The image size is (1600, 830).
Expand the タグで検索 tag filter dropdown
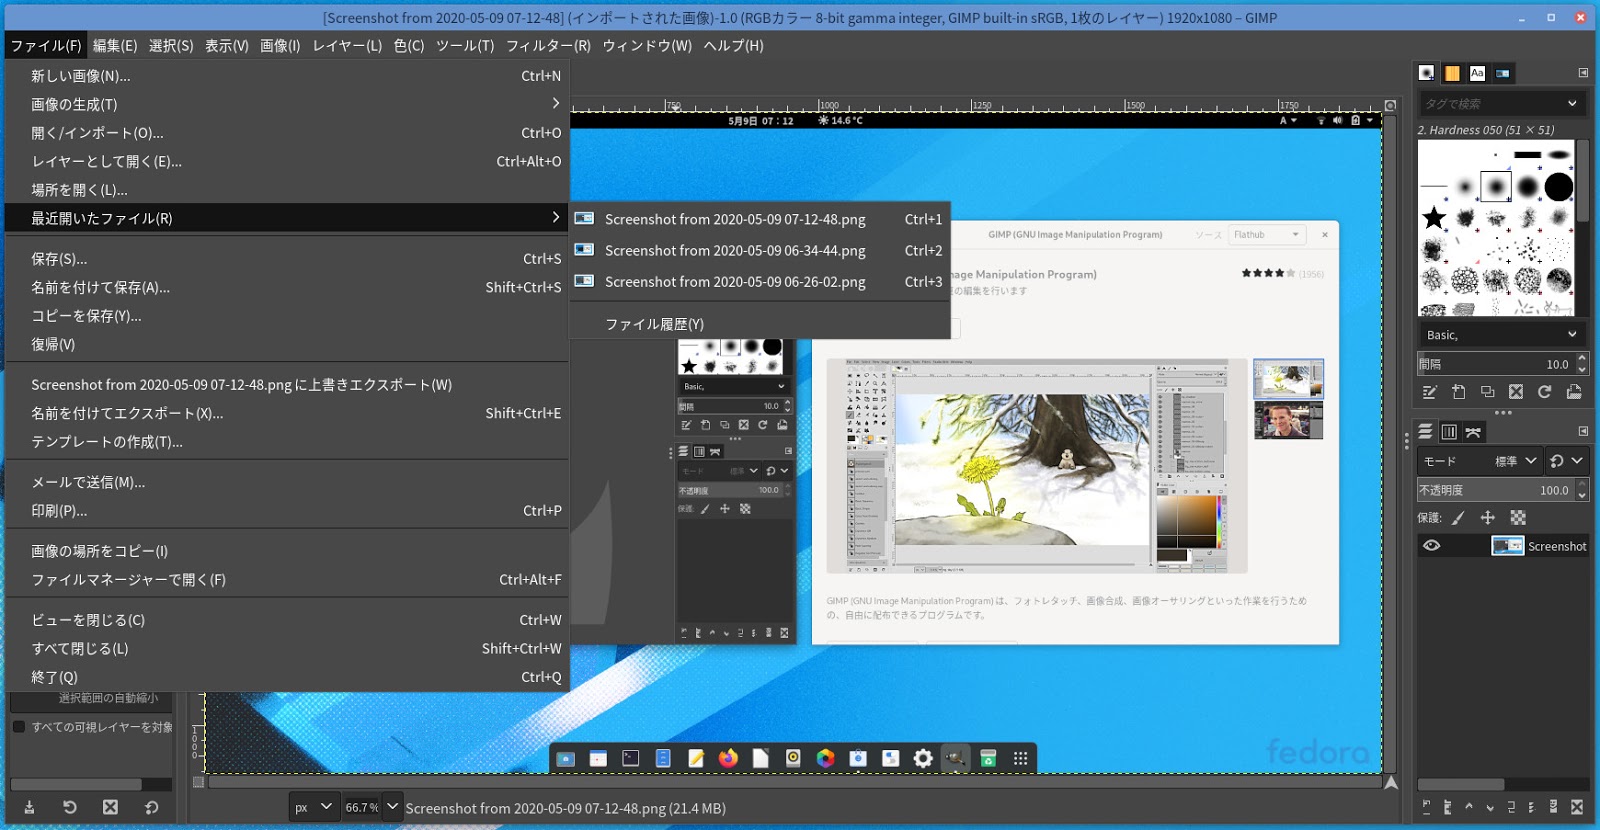(1572, 103)
